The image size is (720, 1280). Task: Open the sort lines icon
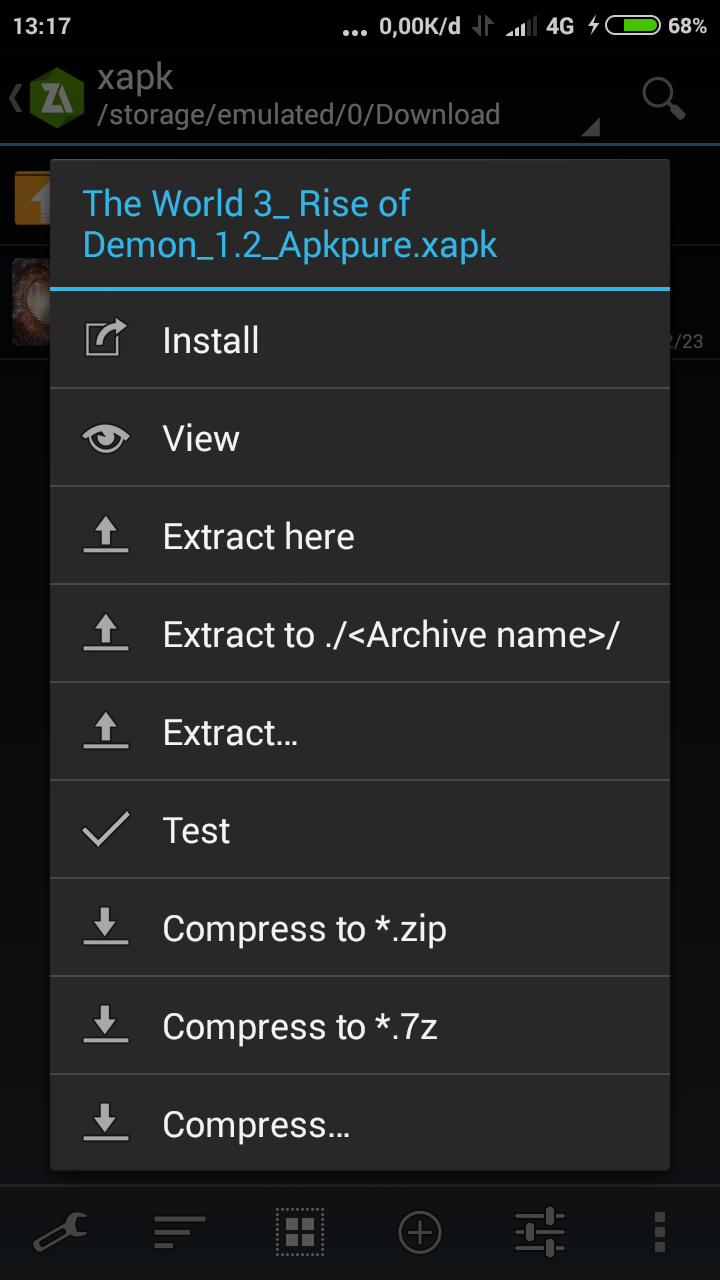point(180,1232)
